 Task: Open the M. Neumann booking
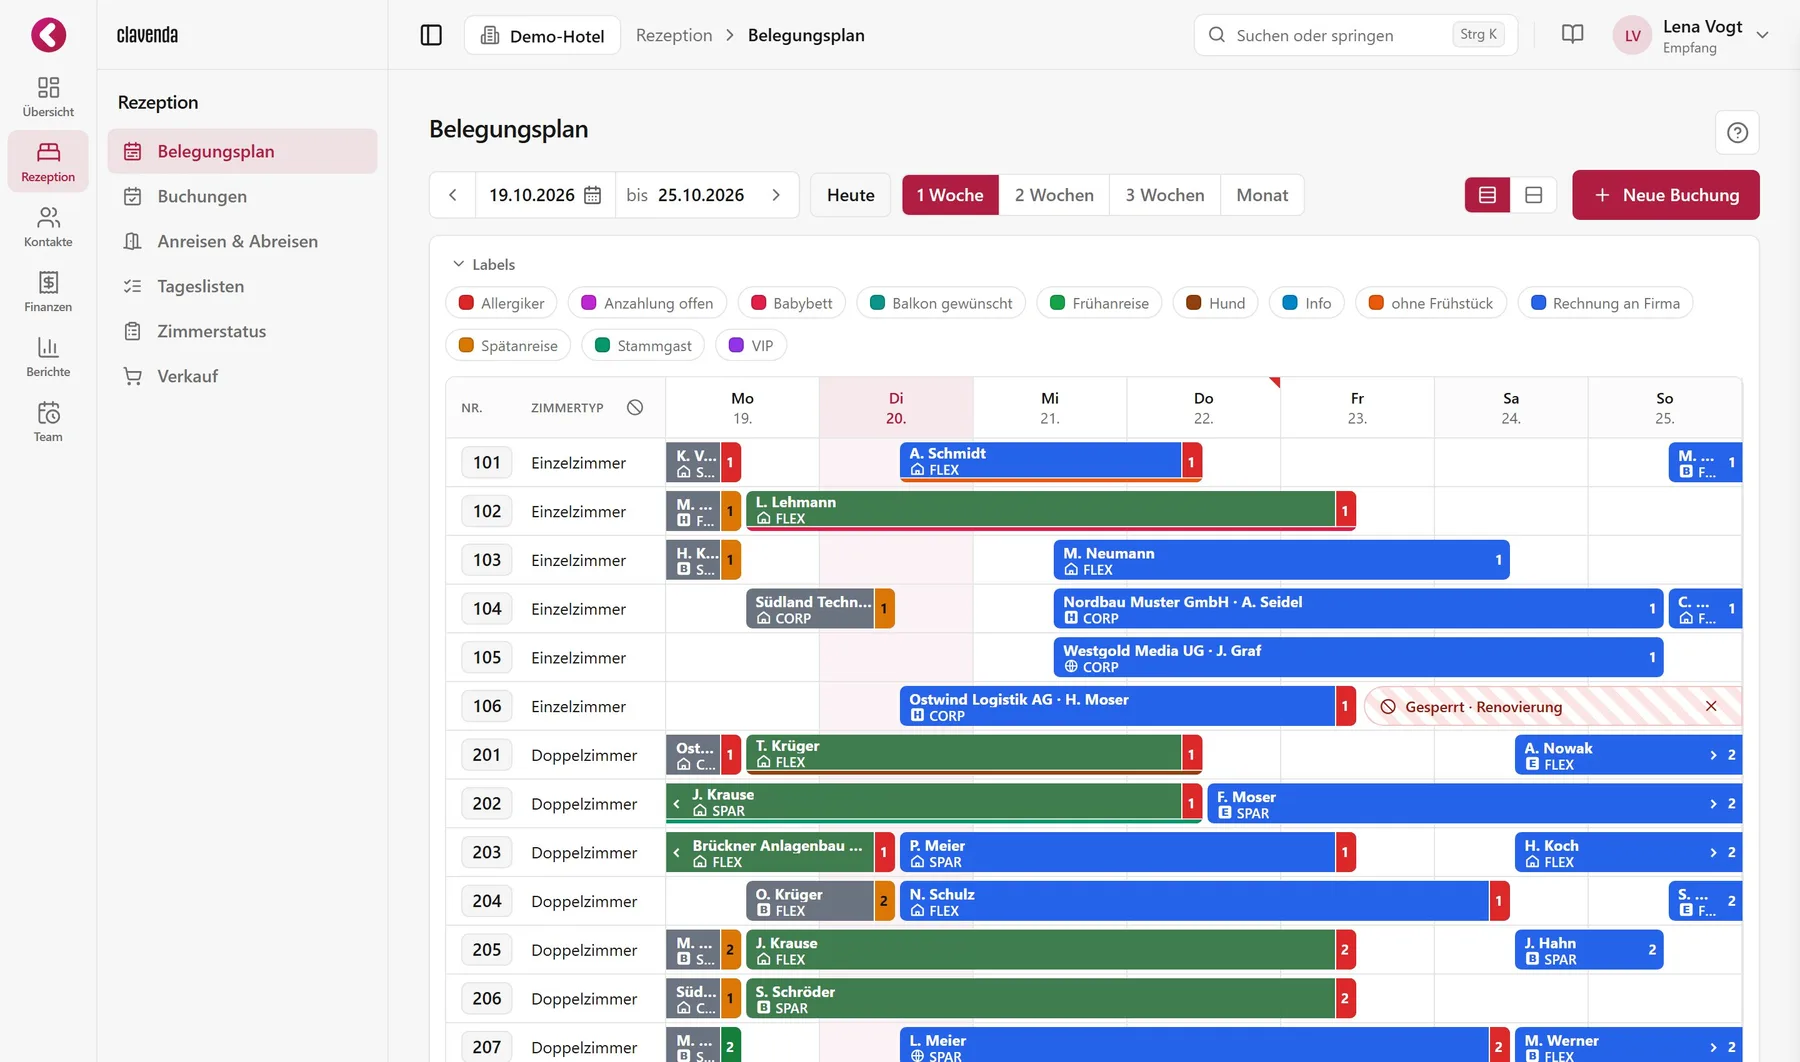click(1281, 559)
